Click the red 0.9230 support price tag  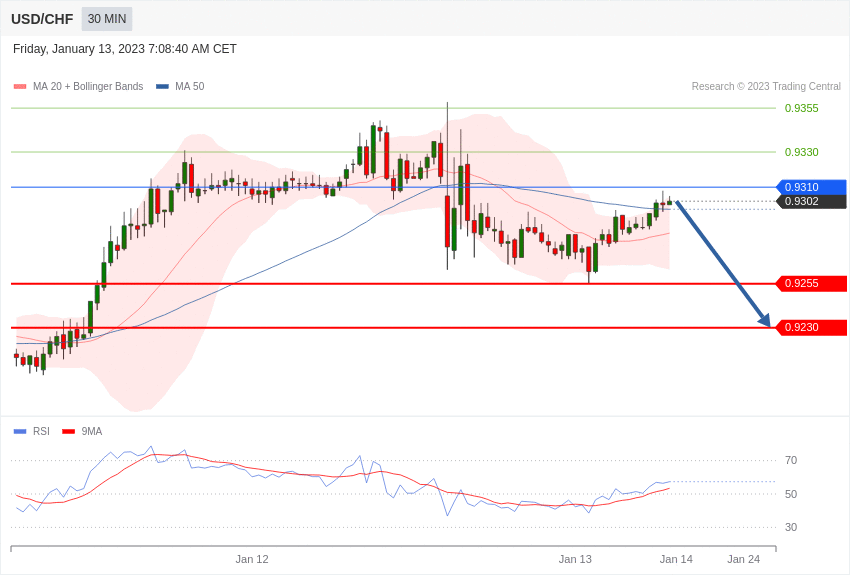811,327
